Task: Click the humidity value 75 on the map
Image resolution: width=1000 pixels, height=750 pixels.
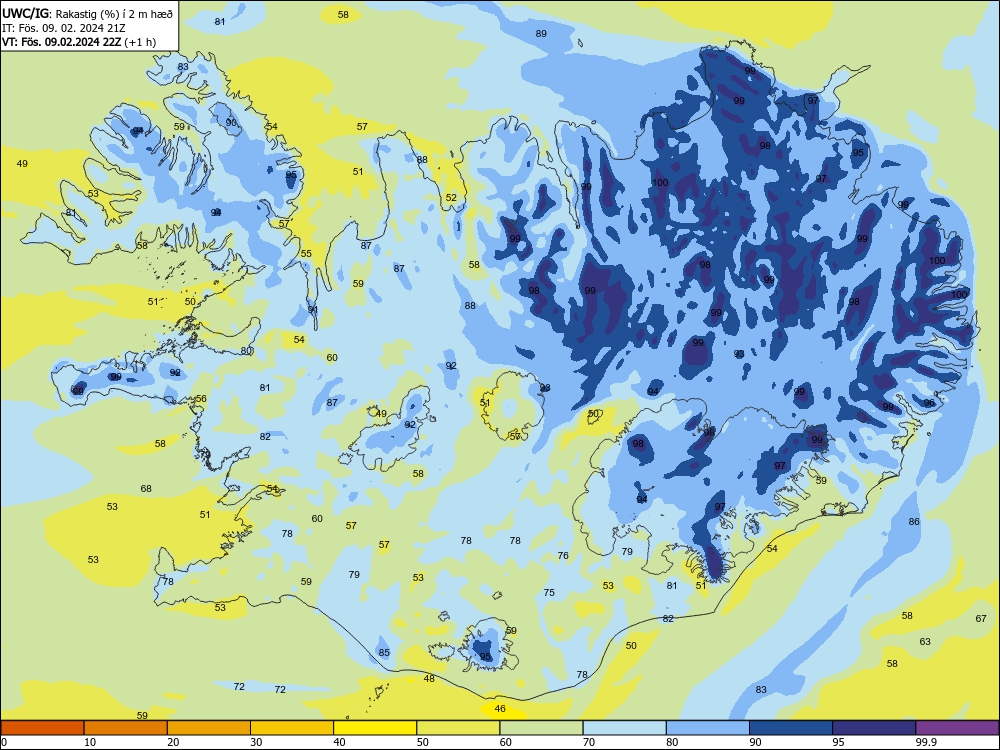Action: (549, 592)
